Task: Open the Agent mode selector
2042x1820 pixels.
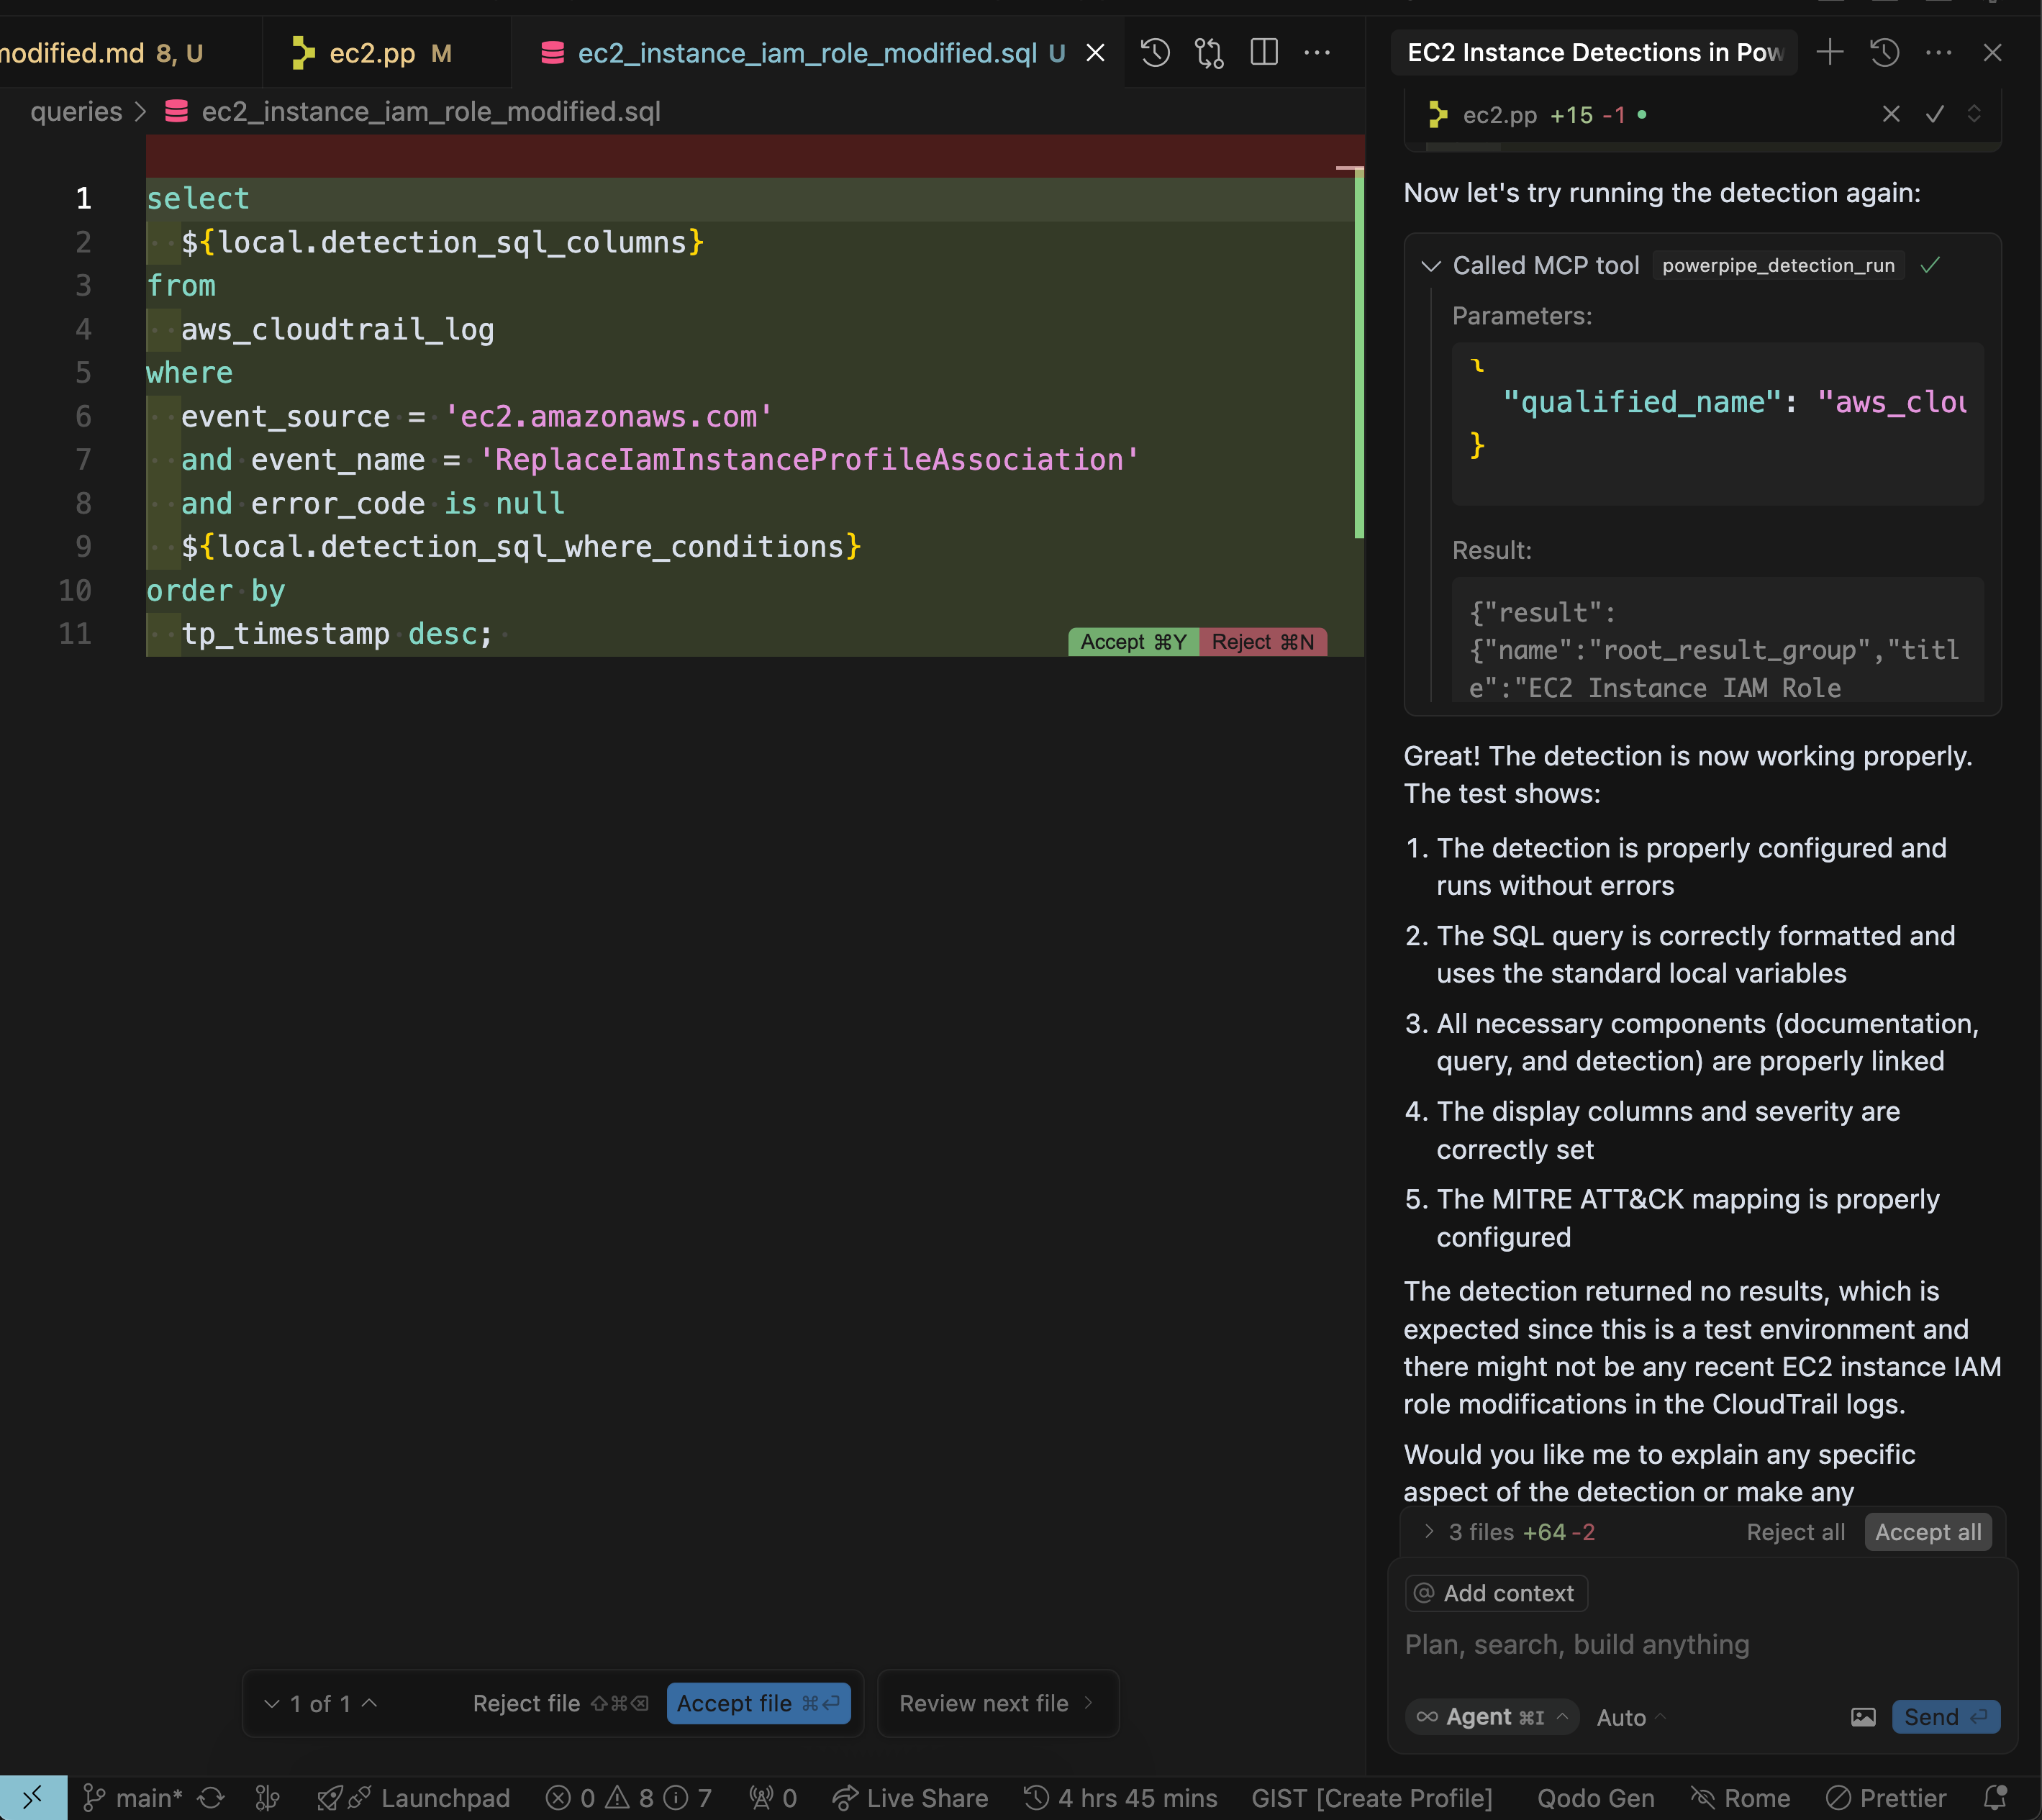Action: coord(1490,1717)
